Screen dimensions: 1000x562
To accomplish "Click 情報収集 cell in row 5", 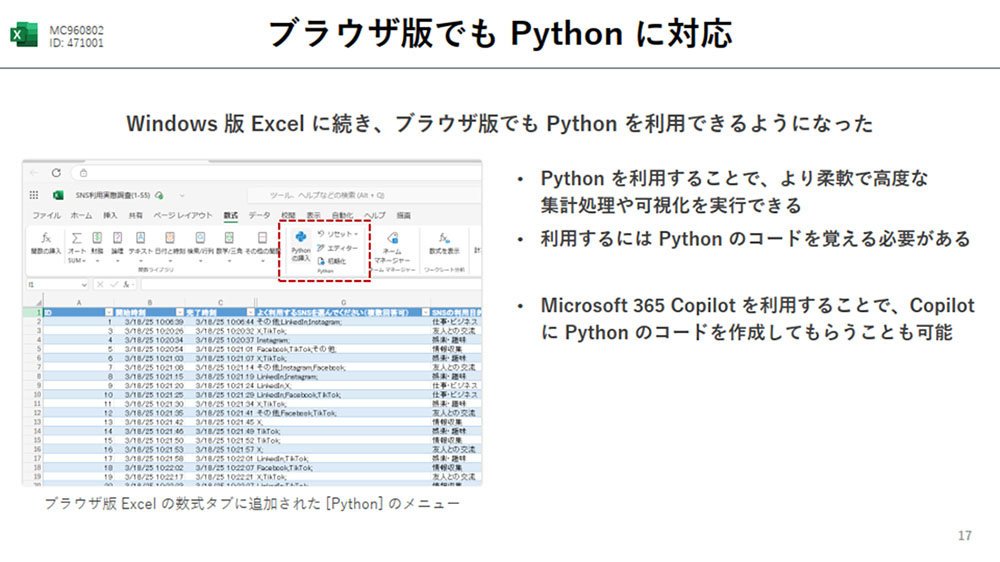I will point(456,350).
